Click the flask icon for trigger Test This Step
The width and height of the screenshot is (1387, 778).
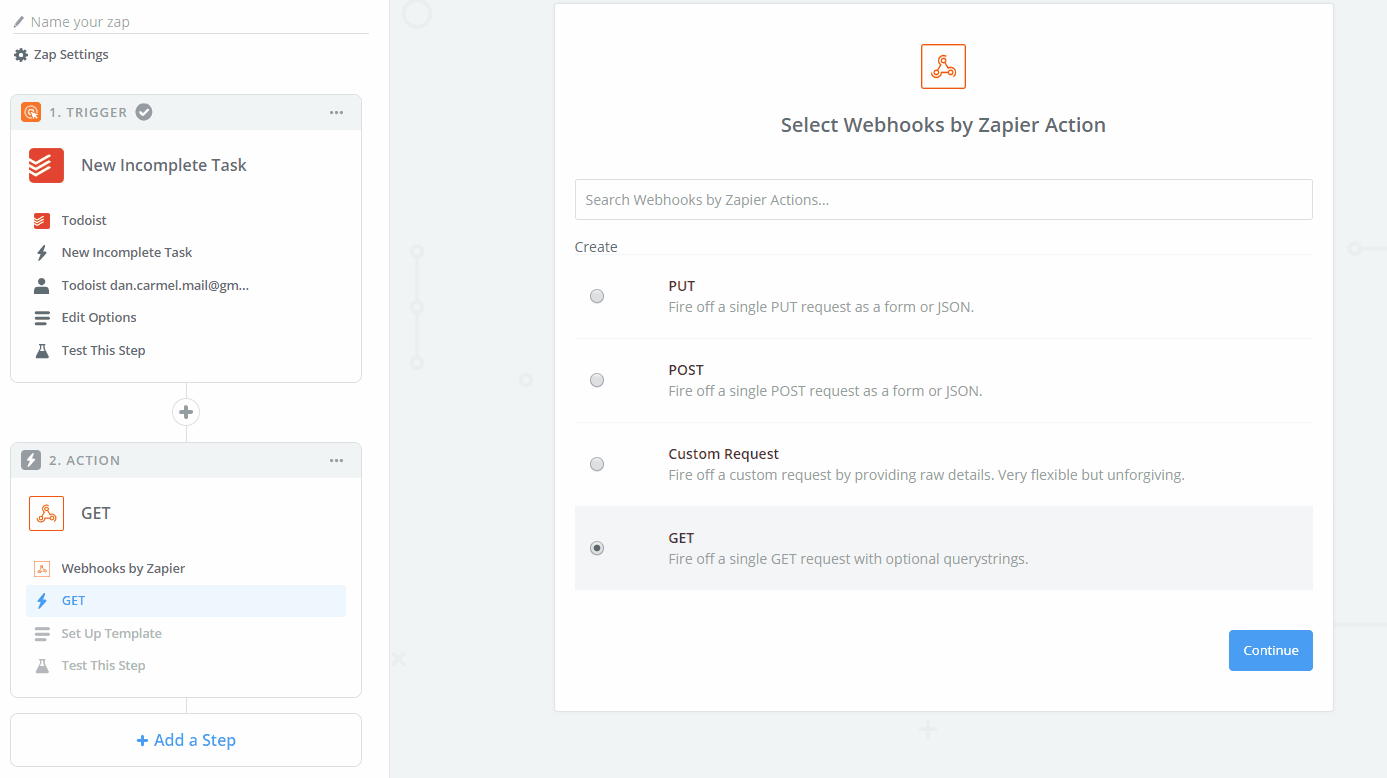(42, 351)
